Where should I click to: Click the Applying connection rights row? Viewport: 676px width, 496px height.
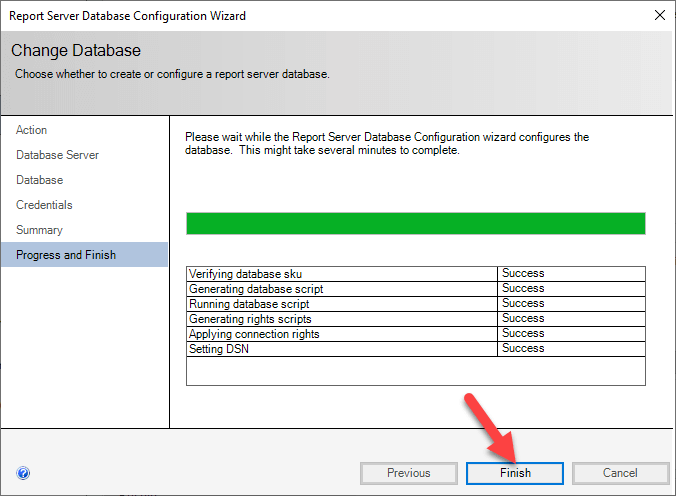pos(253,334)
